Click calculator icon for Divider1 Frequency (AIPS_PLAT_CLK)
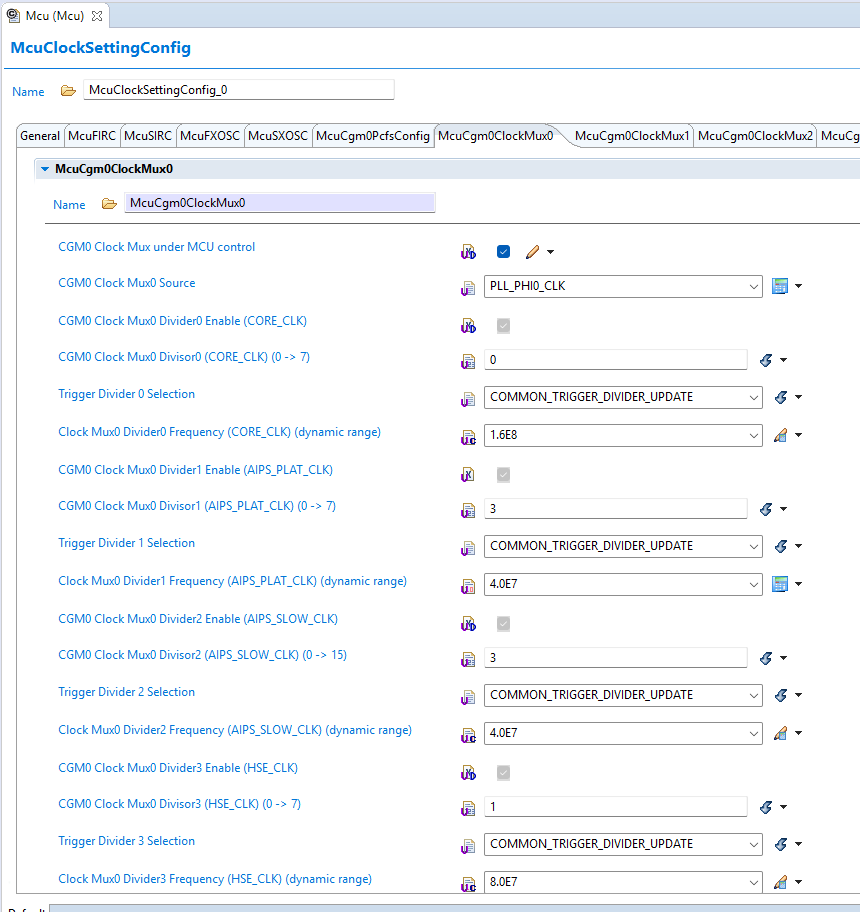 click(780, 583)
